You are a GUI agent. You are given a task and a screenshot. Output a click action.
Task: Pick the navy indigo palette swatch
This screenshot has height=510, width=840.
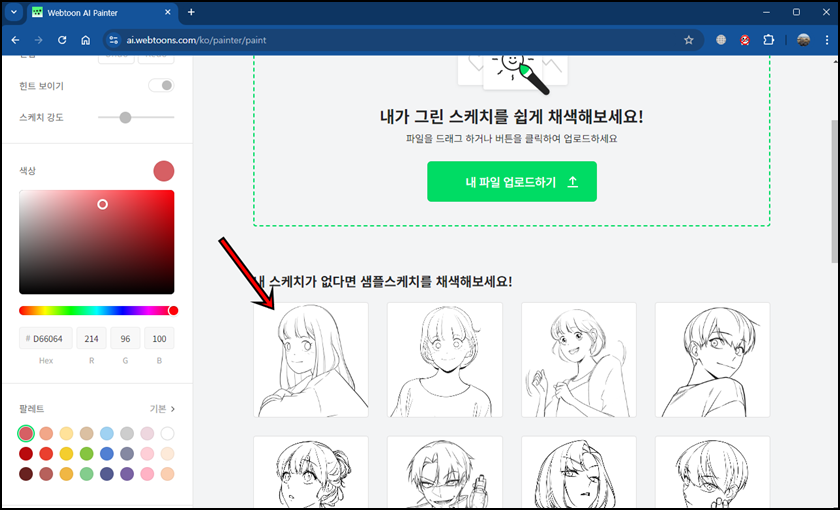coord(107,474)
